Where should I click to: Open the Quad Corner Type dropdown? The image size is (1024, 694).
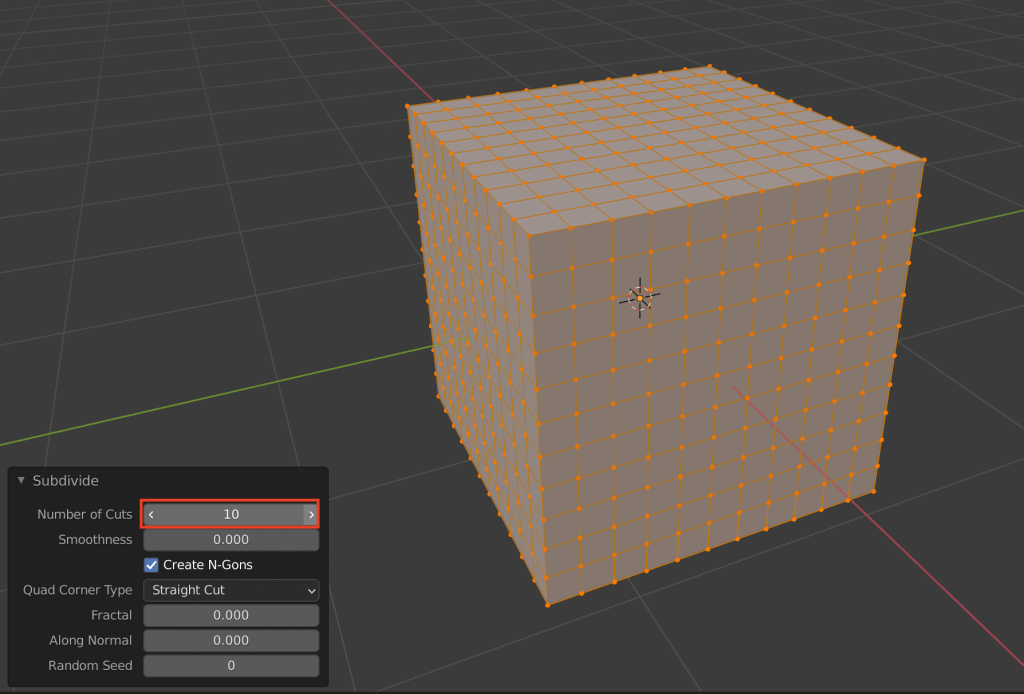[230, 590]
